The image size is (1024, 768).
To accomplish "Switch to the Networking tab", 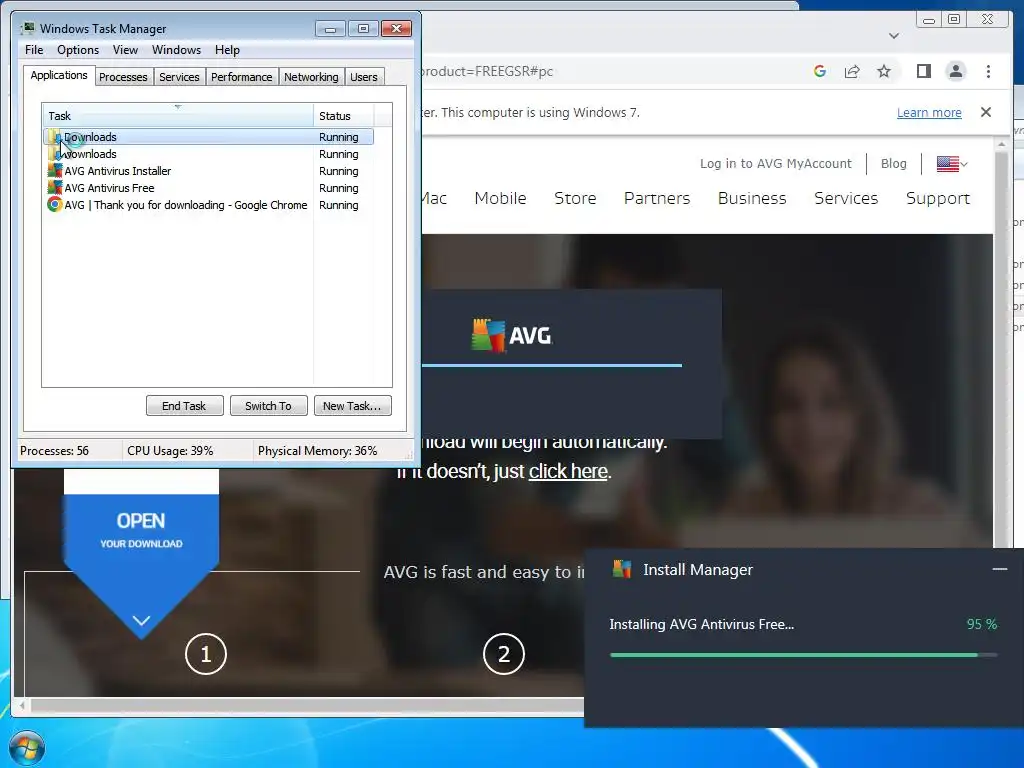I will click(311, 77).
